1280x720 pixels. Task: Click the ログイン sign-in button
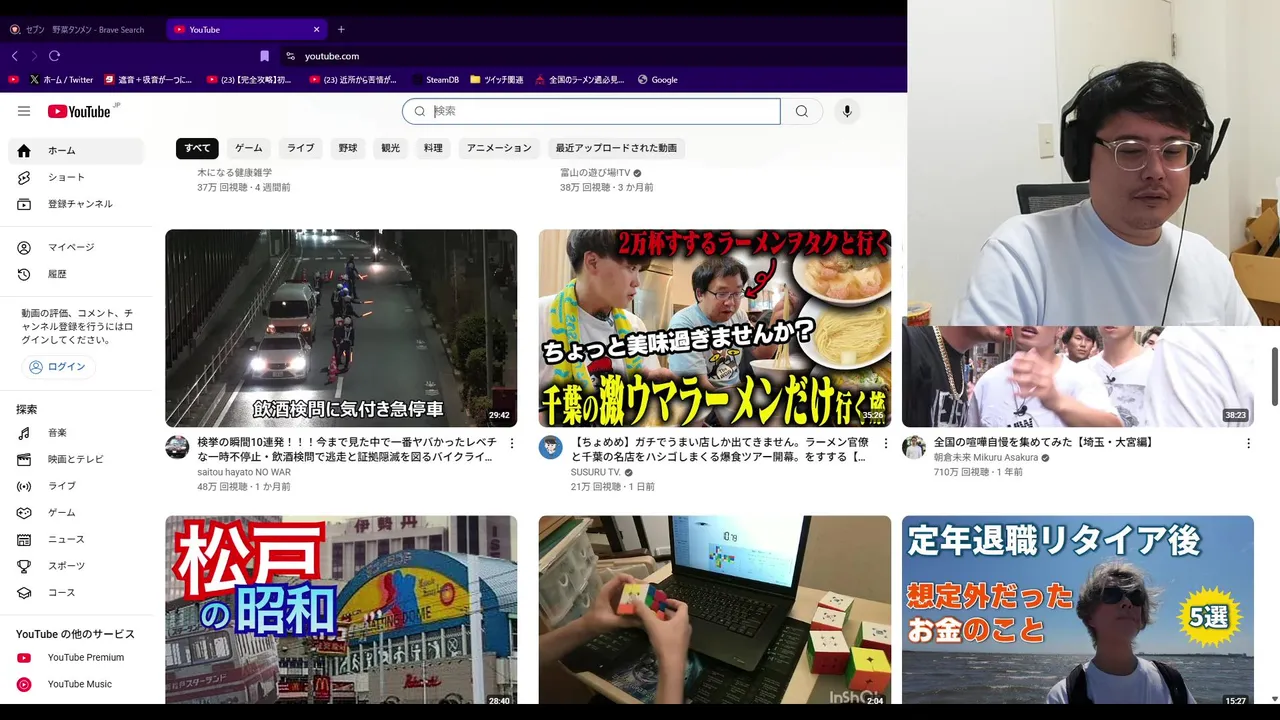pos(58,367)
